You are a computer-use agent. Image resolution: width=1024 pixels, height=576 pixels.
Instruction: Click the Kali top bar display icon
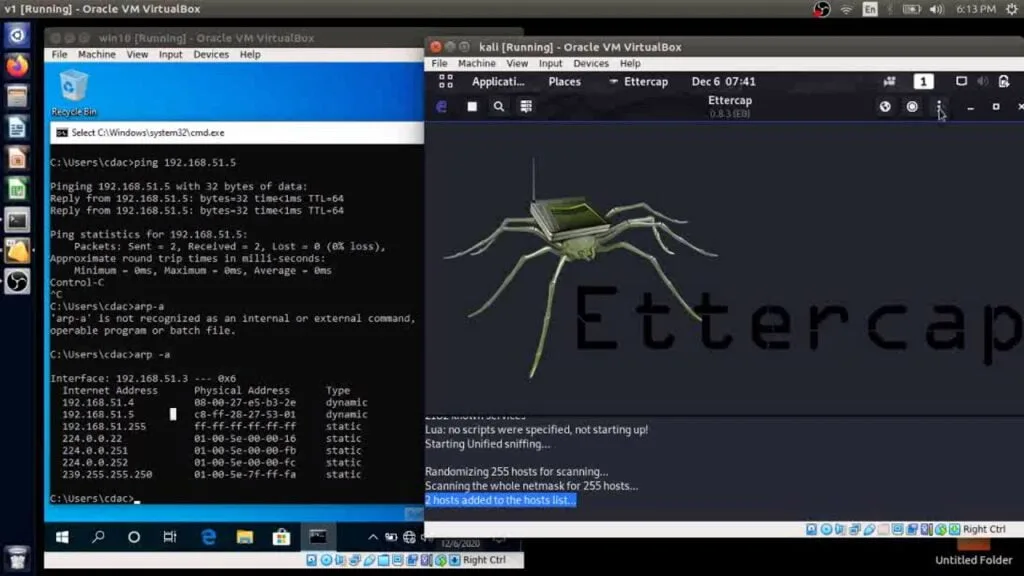tap(961, 82)
